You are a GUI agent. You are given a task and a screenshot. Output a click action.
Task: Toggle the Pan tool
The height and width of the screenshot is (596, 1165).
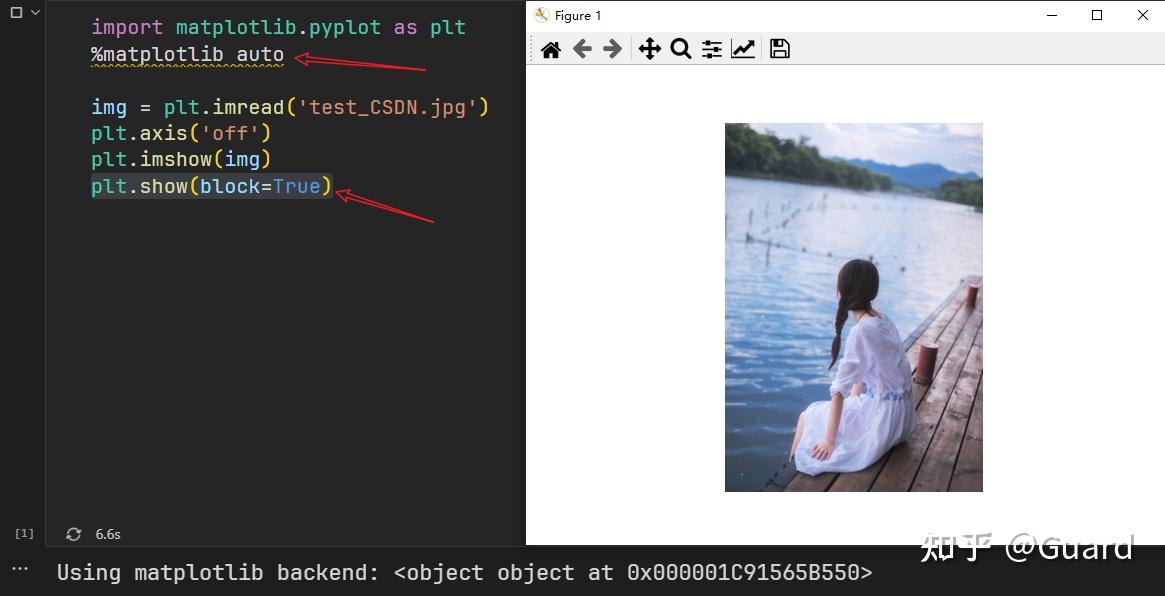coord(649,48)
